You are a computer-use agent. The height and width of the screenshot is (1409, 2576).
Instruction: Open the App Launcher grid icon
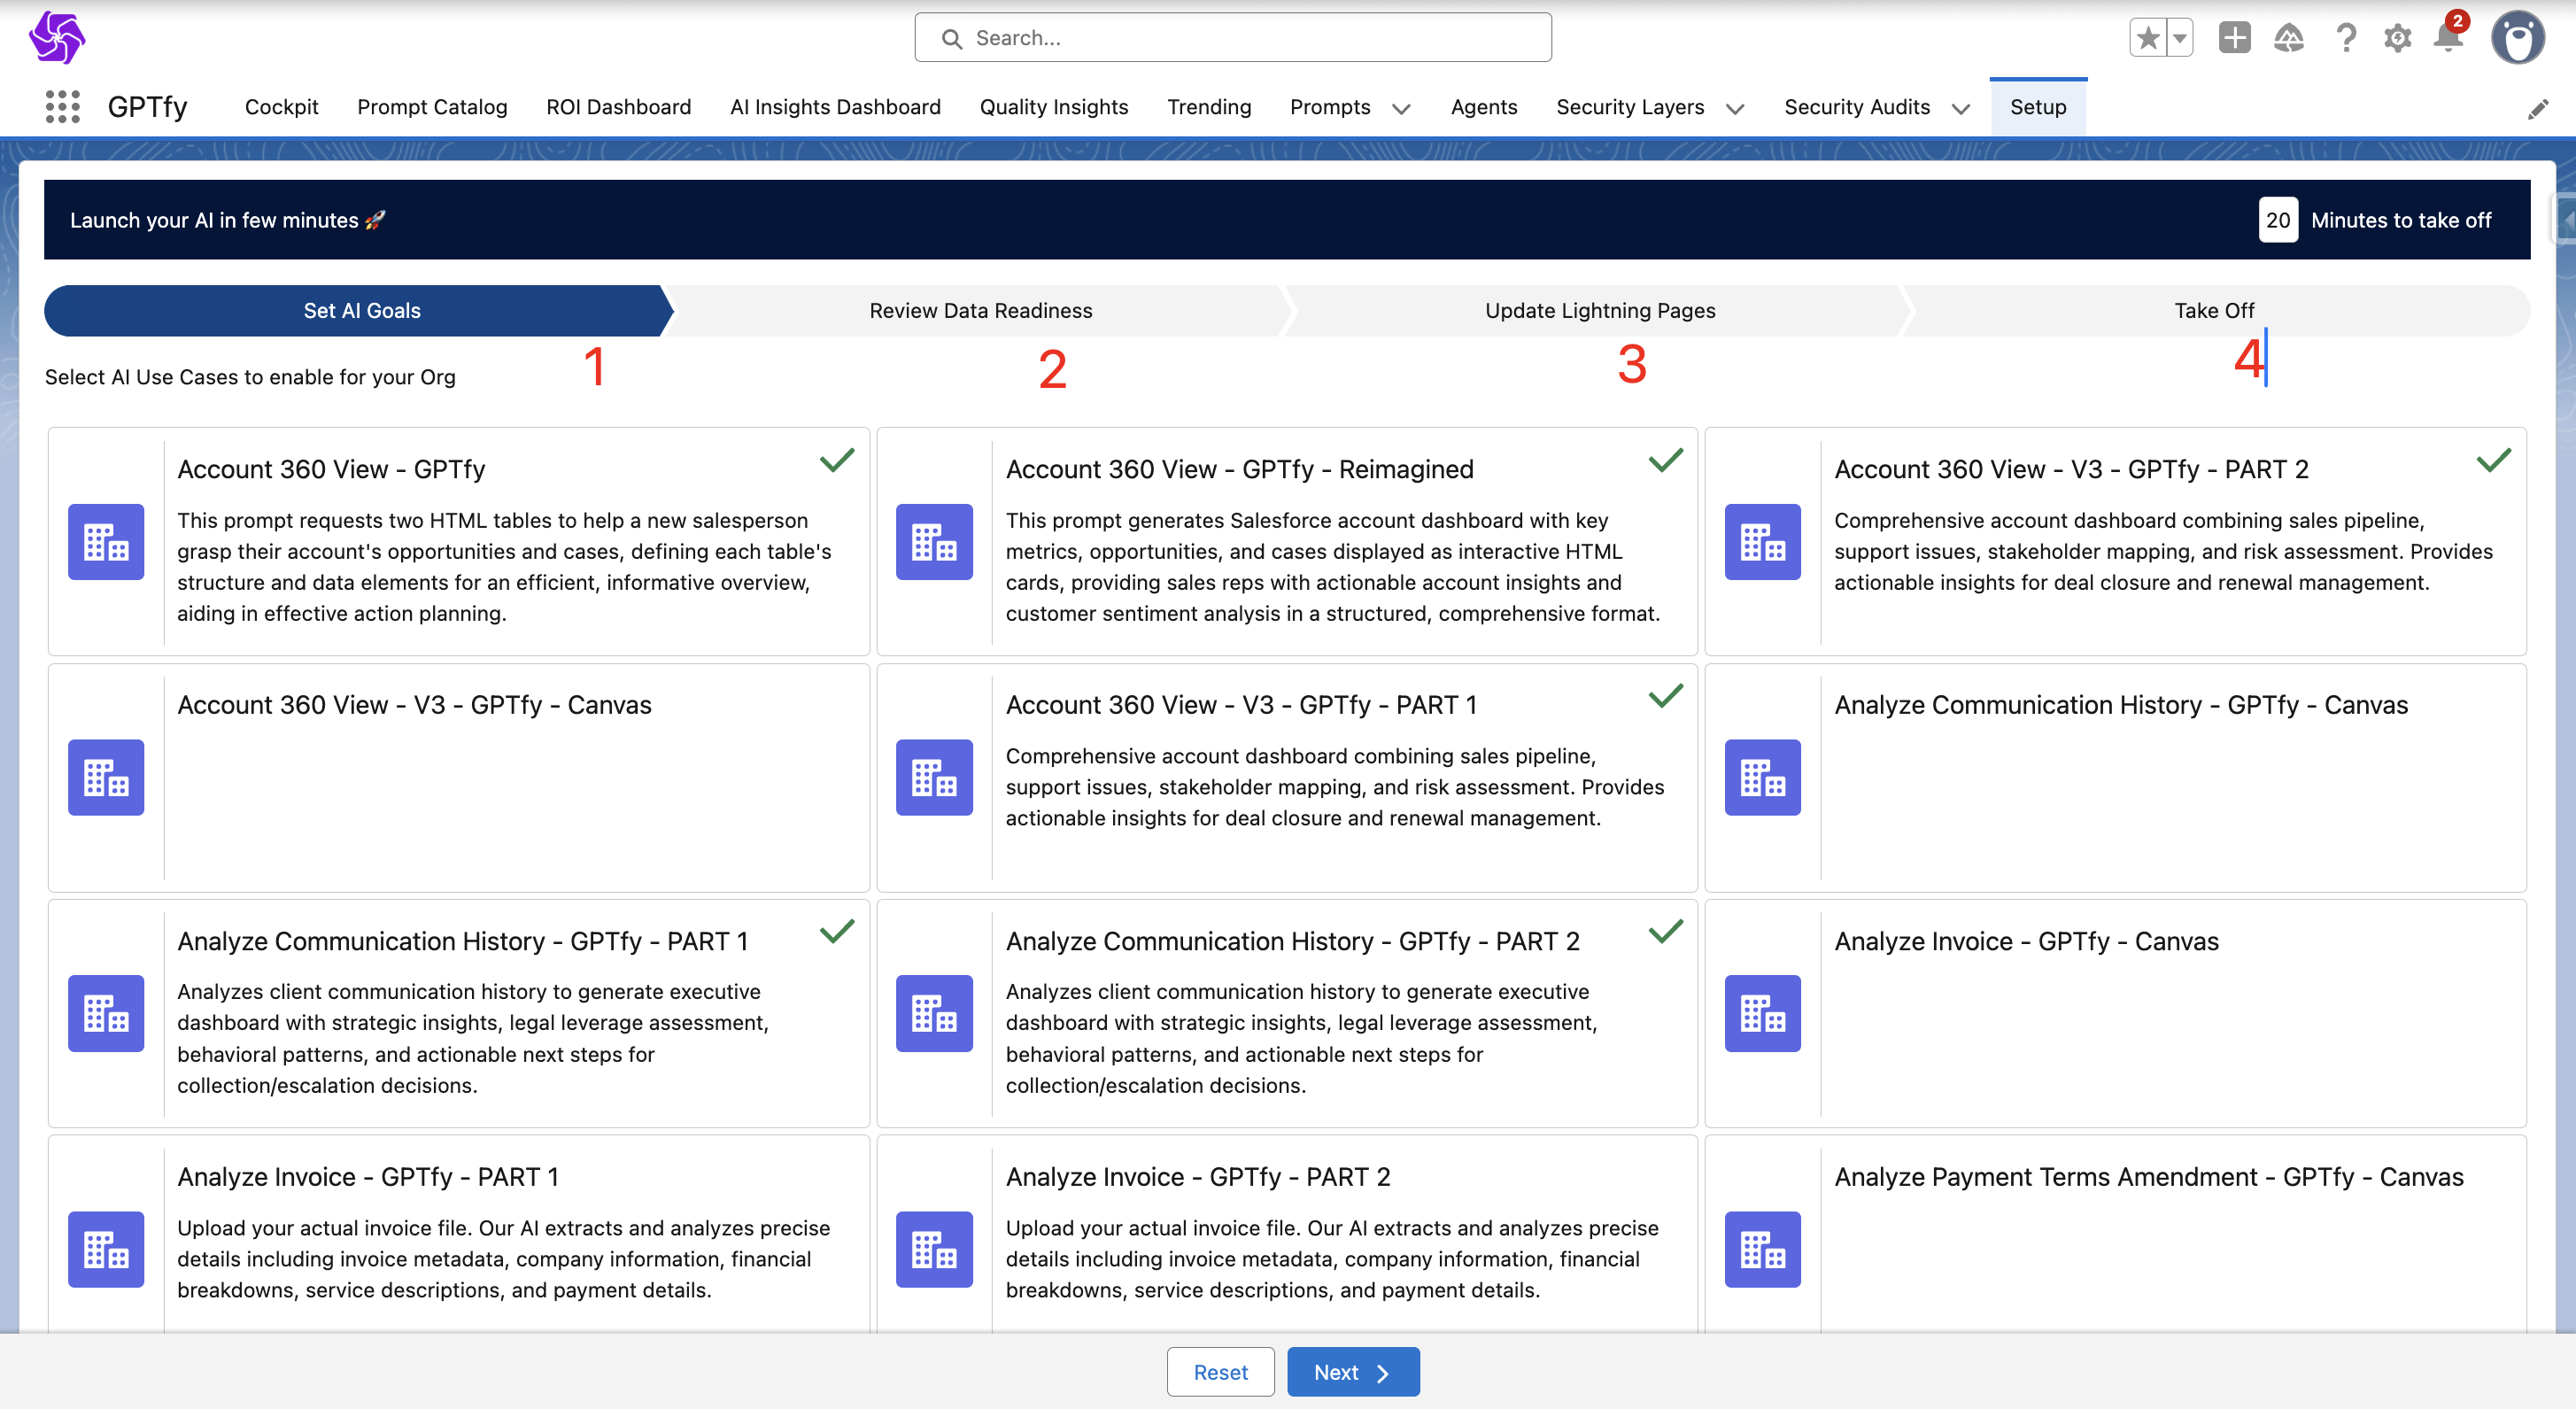tap(62, 107)
